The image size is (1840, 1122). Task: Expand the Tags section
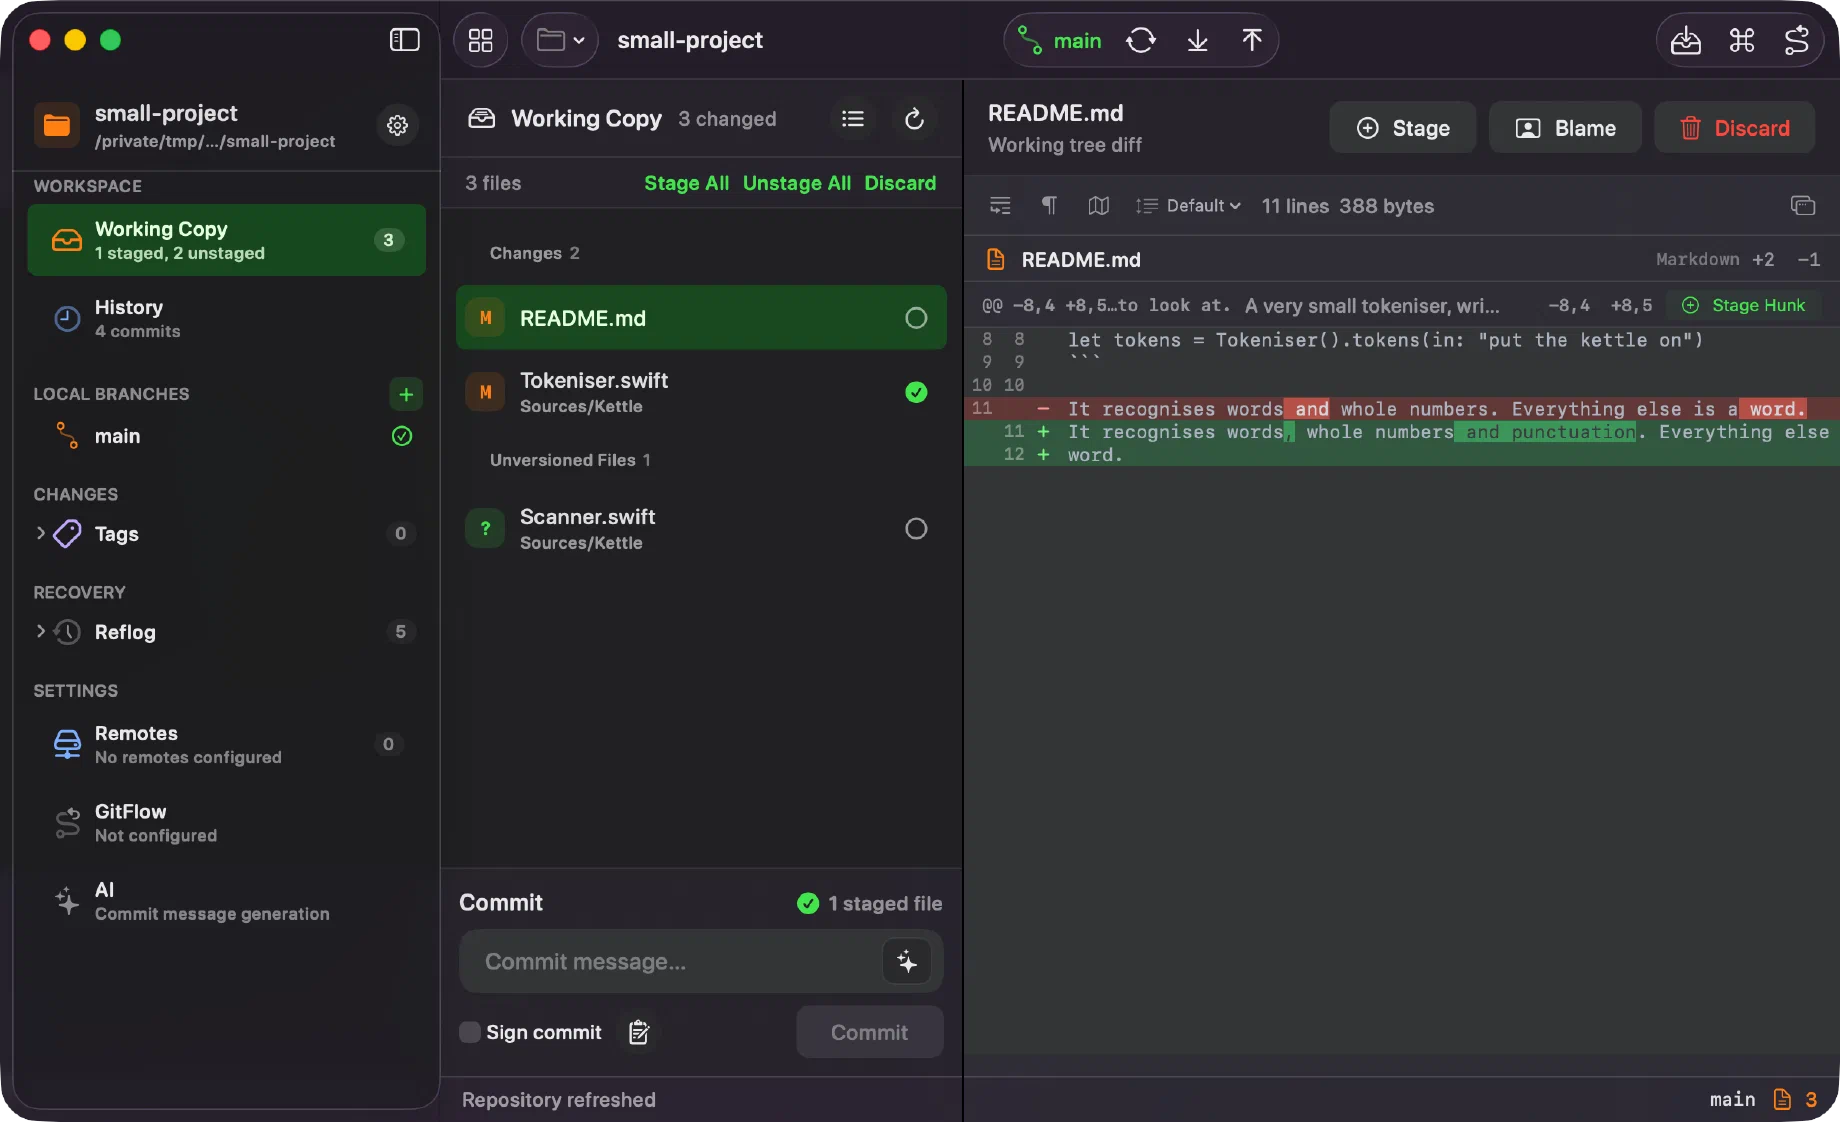click(x=41, y=533)
